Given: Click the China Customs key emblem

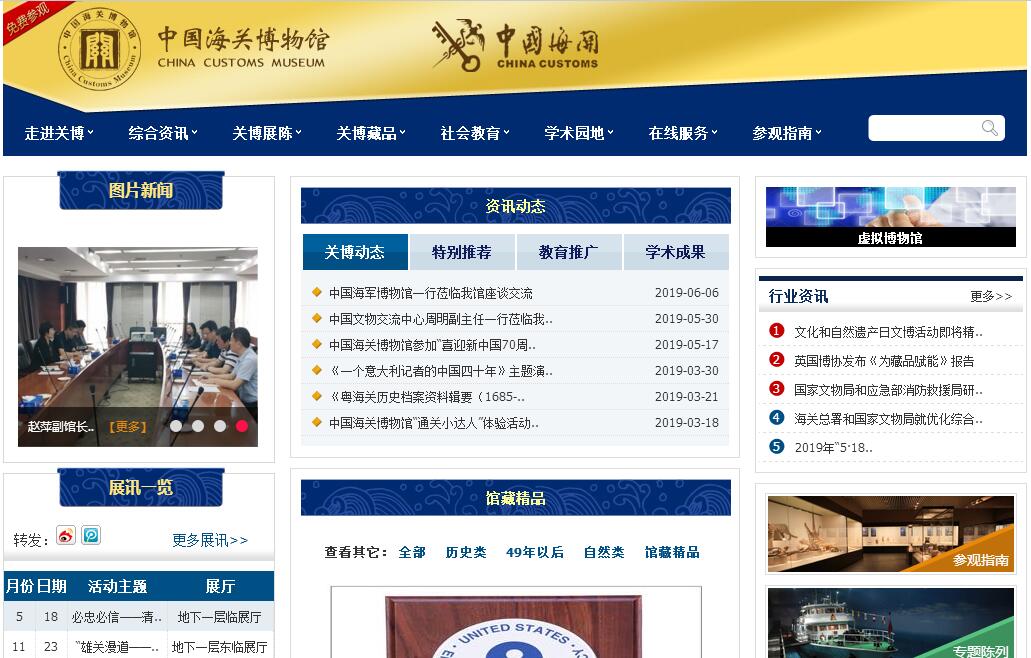Looking at the screenshot, I should pyautogui.click(x=459, y=45).
